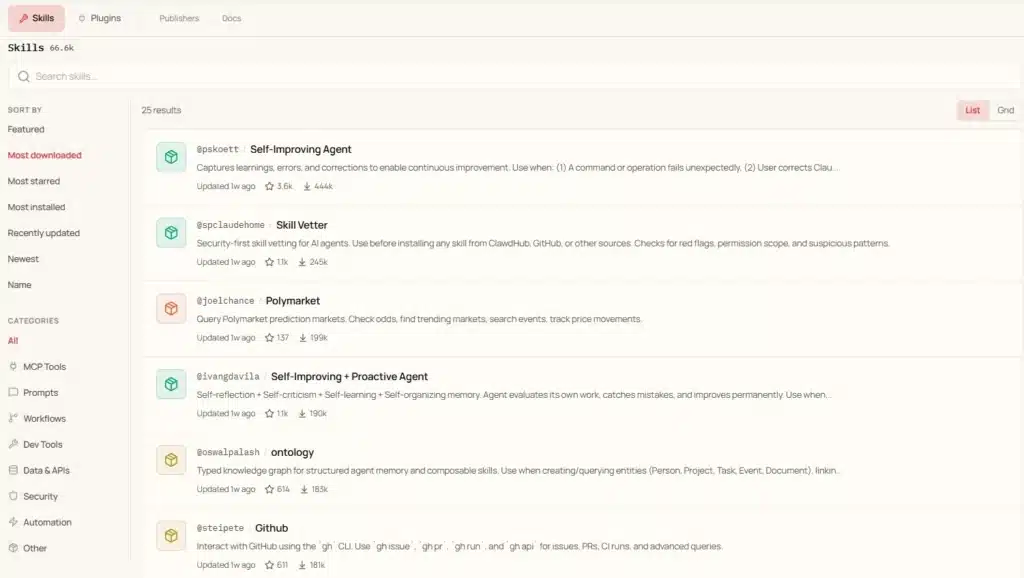View publisher @joelchance

225,301
